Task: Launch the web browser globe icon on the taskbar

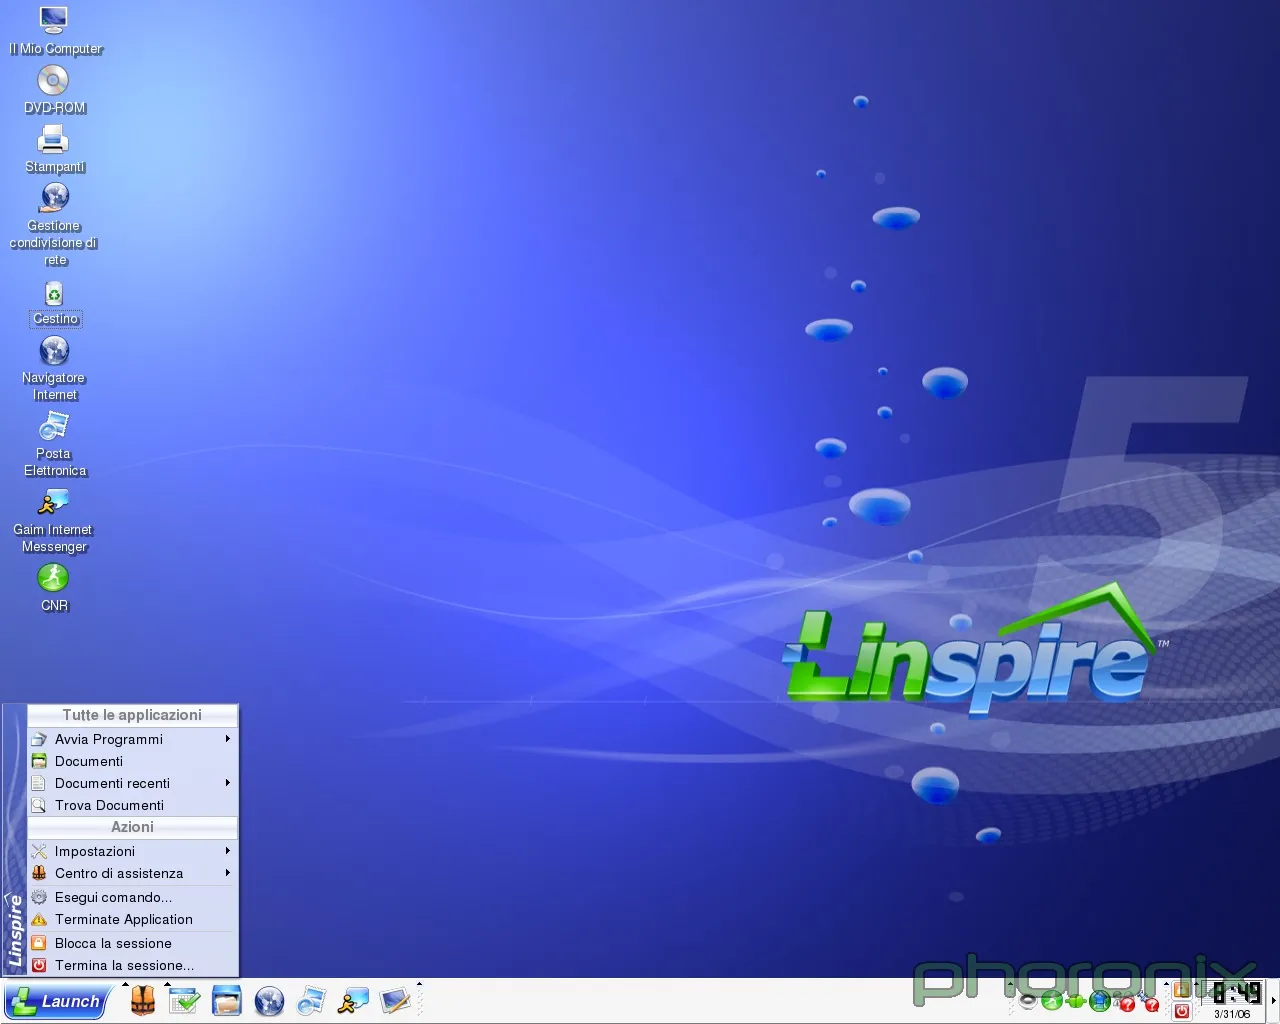Action: 269,1001
